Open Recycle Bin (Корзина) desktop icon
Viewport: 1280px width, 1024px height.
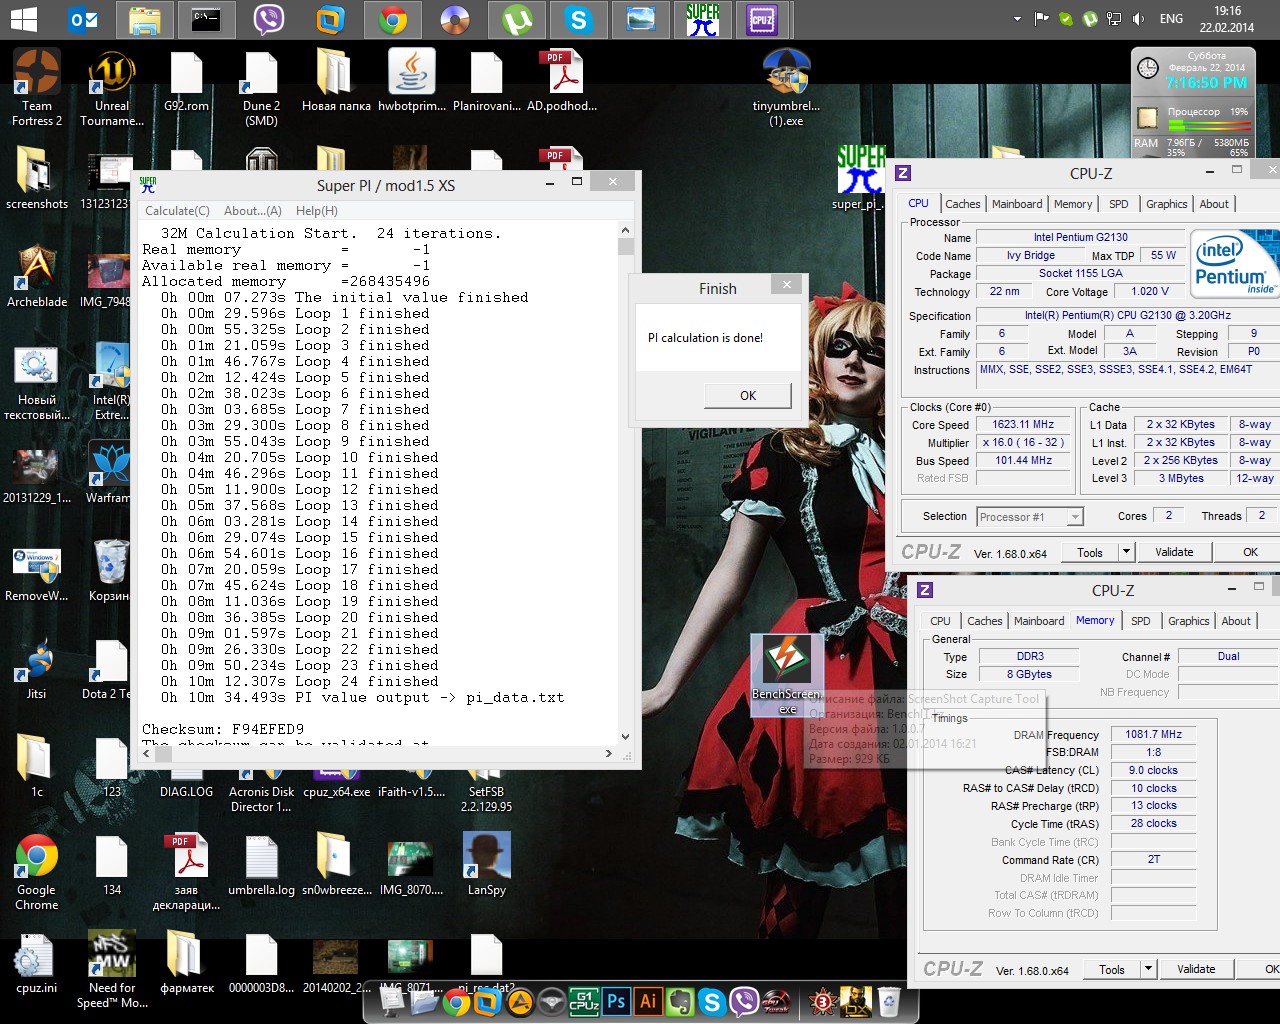[109, 570]
